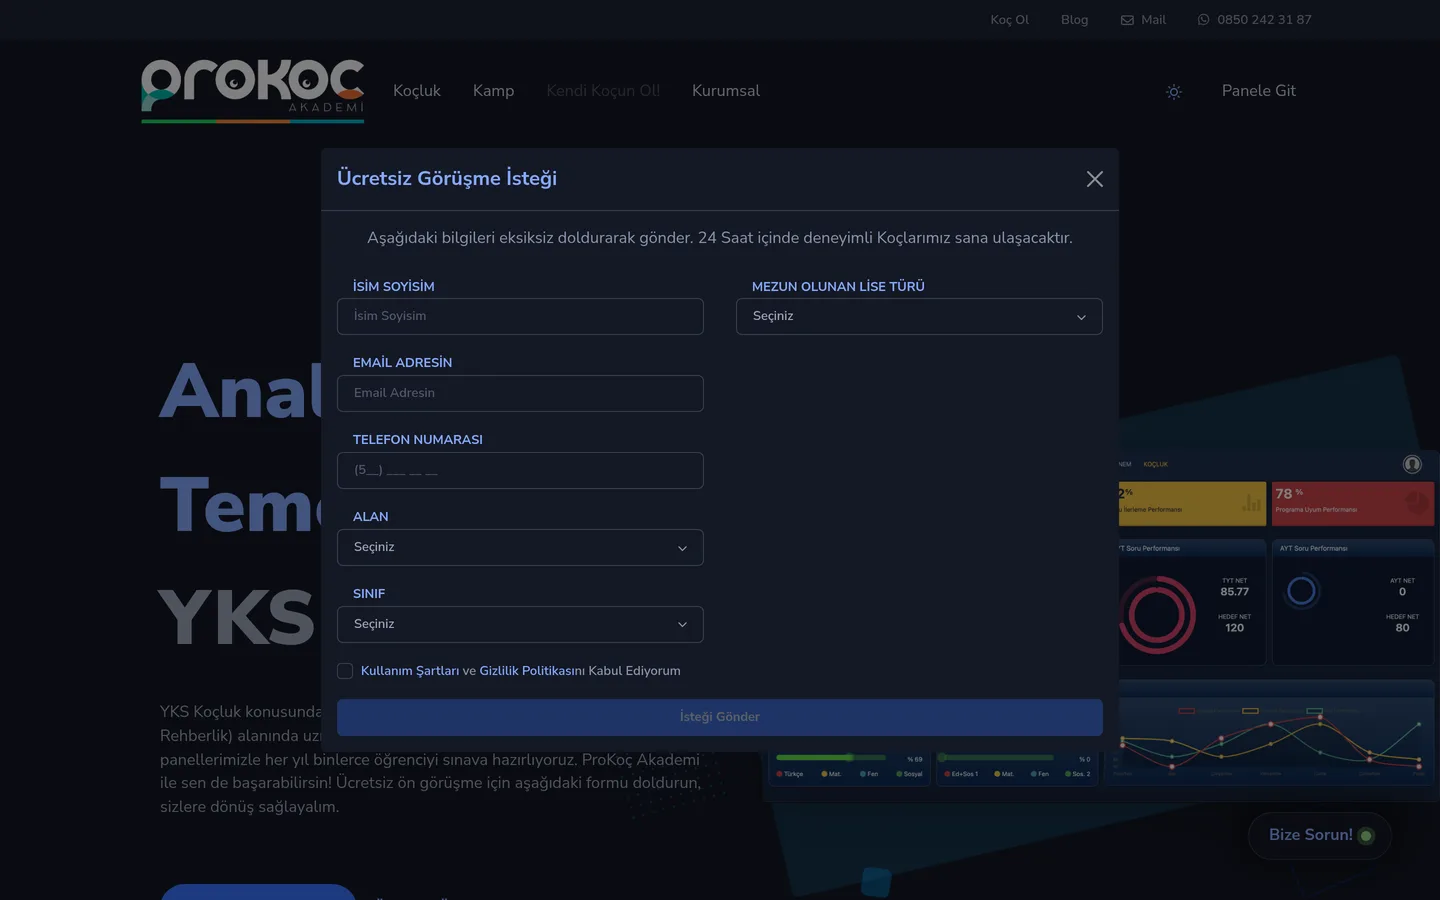This screenshot has width=1440, height=900.
Task: Click the WhatsApp phone icon in top bar
Action: pos(1203,20)
